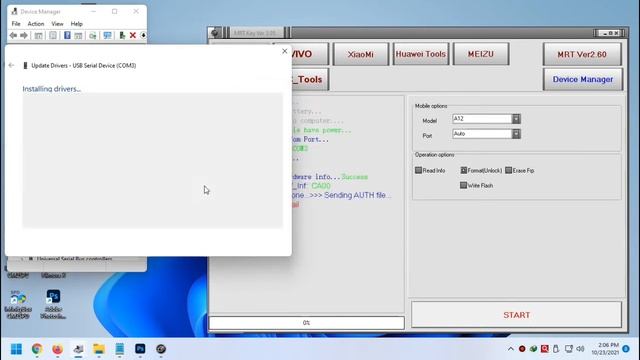Open File Explorer from the taskbar
Screen dimensions: 640x360
[99, 349]
